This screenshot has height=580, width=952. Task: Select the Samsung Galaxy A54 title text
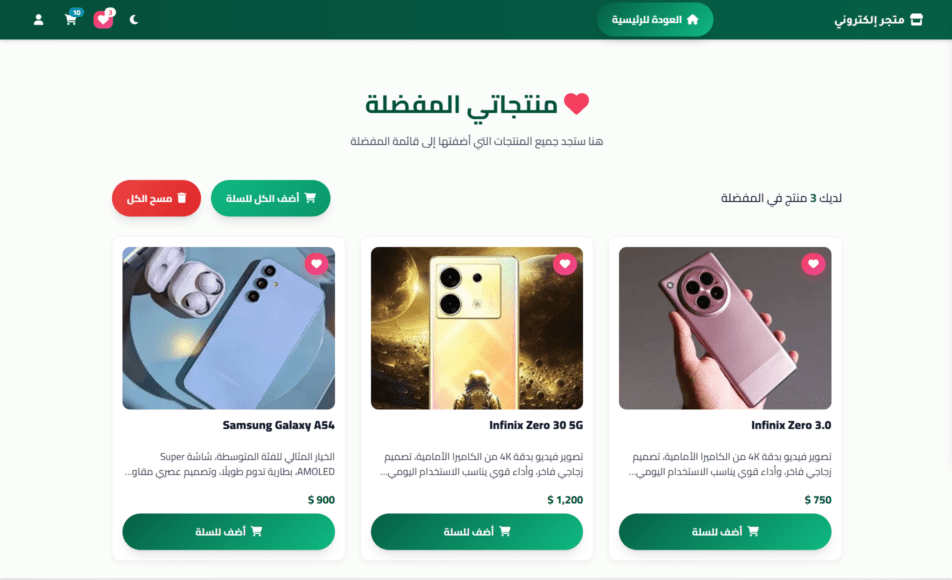point(278,425)
